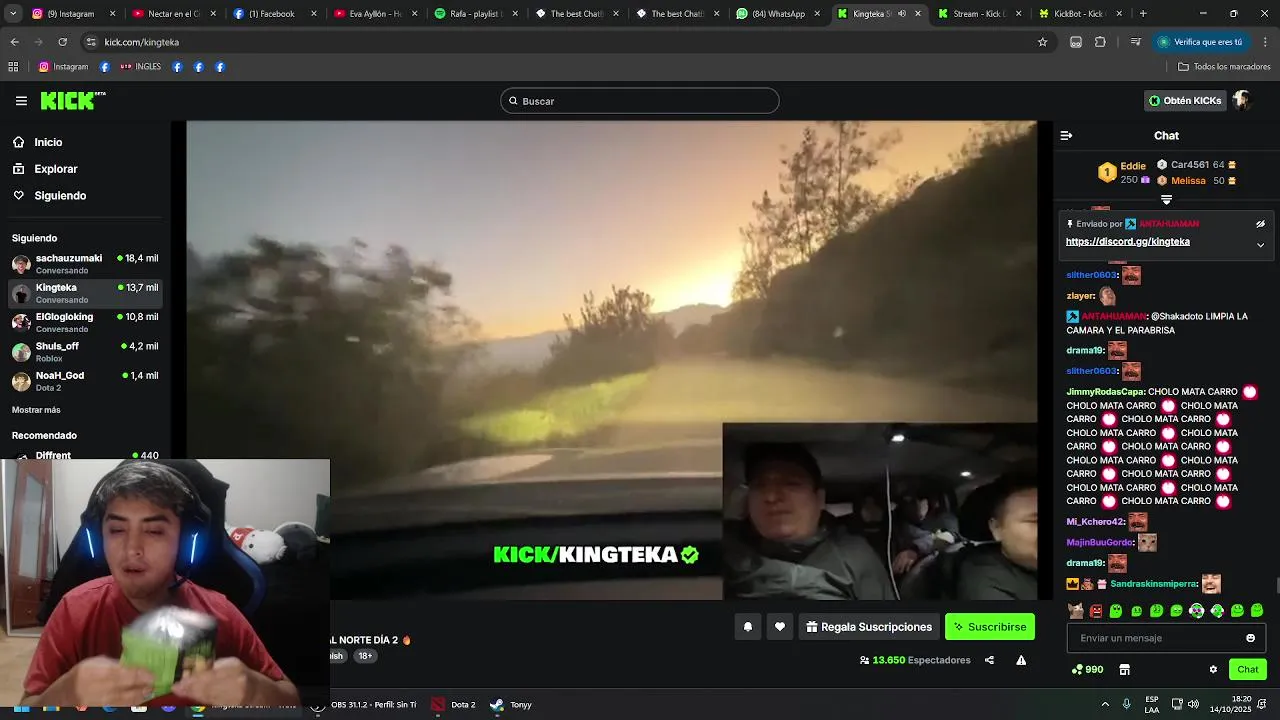Open the Kick hamburger sidebar menu
The height and width of the screenshot is (720, 1280).
click(21, 101)
